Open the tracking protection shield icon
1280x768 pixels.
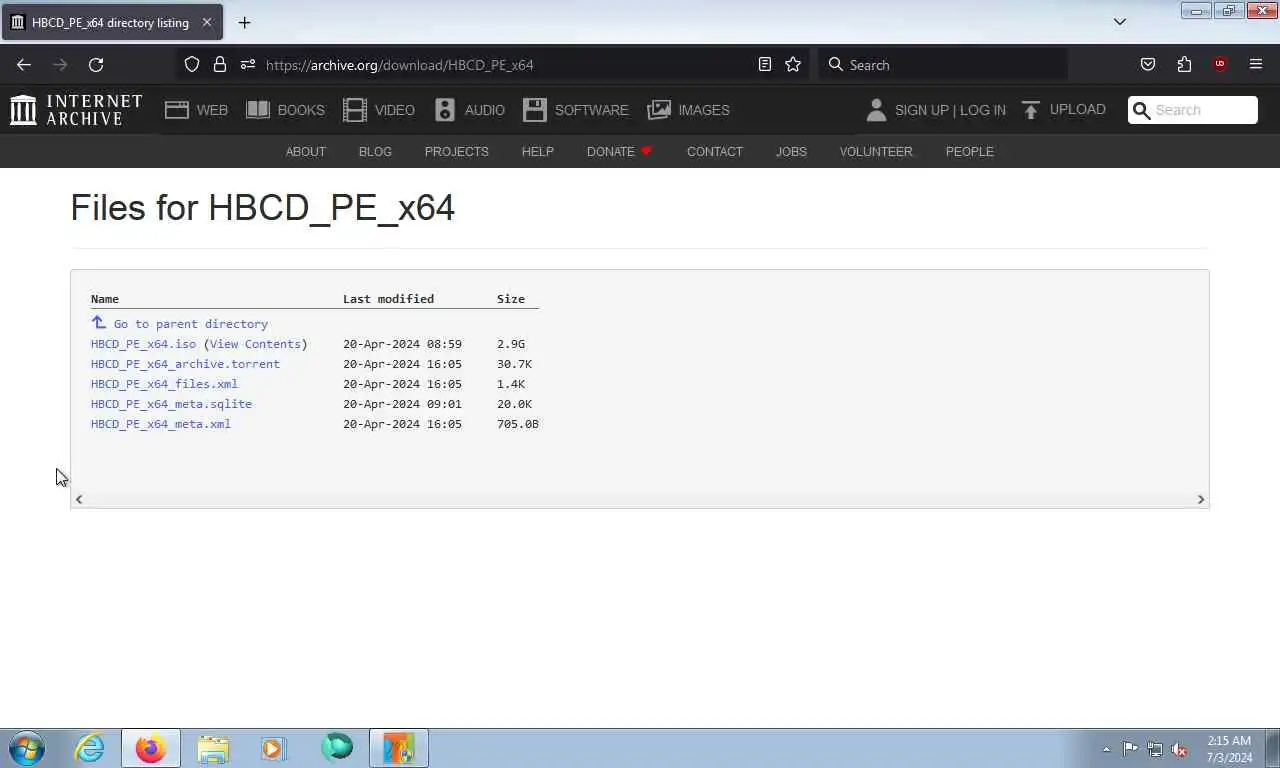coord(192,64)
